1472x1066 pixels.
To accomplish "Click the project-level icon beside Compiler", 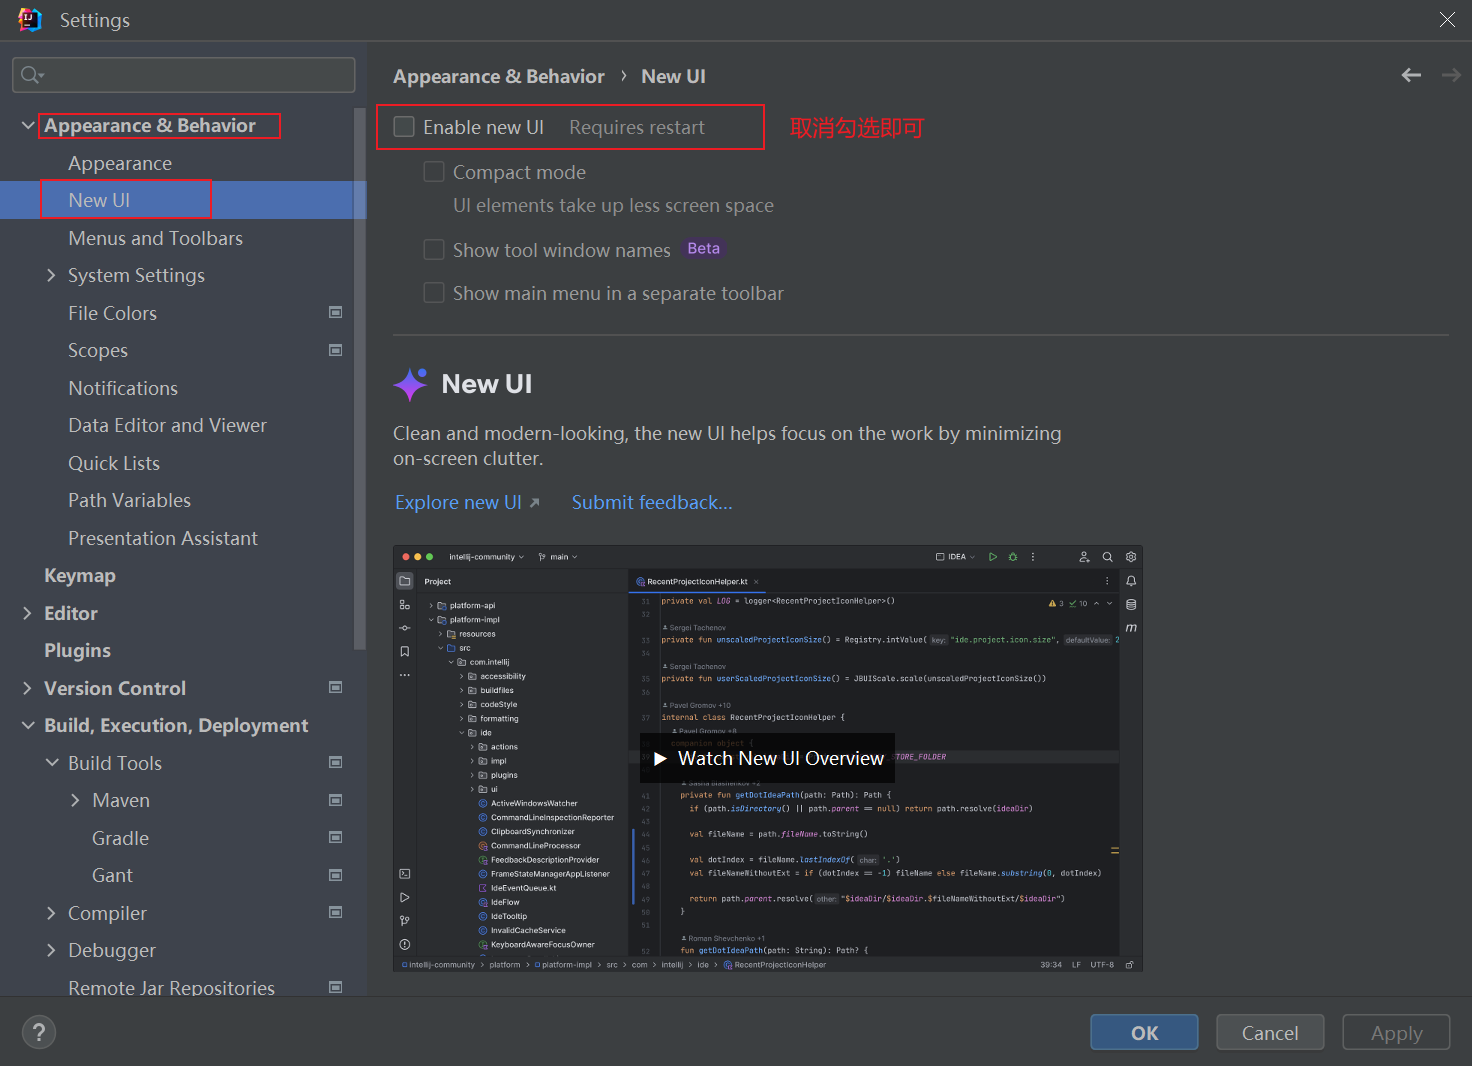I will coord(336,912).
